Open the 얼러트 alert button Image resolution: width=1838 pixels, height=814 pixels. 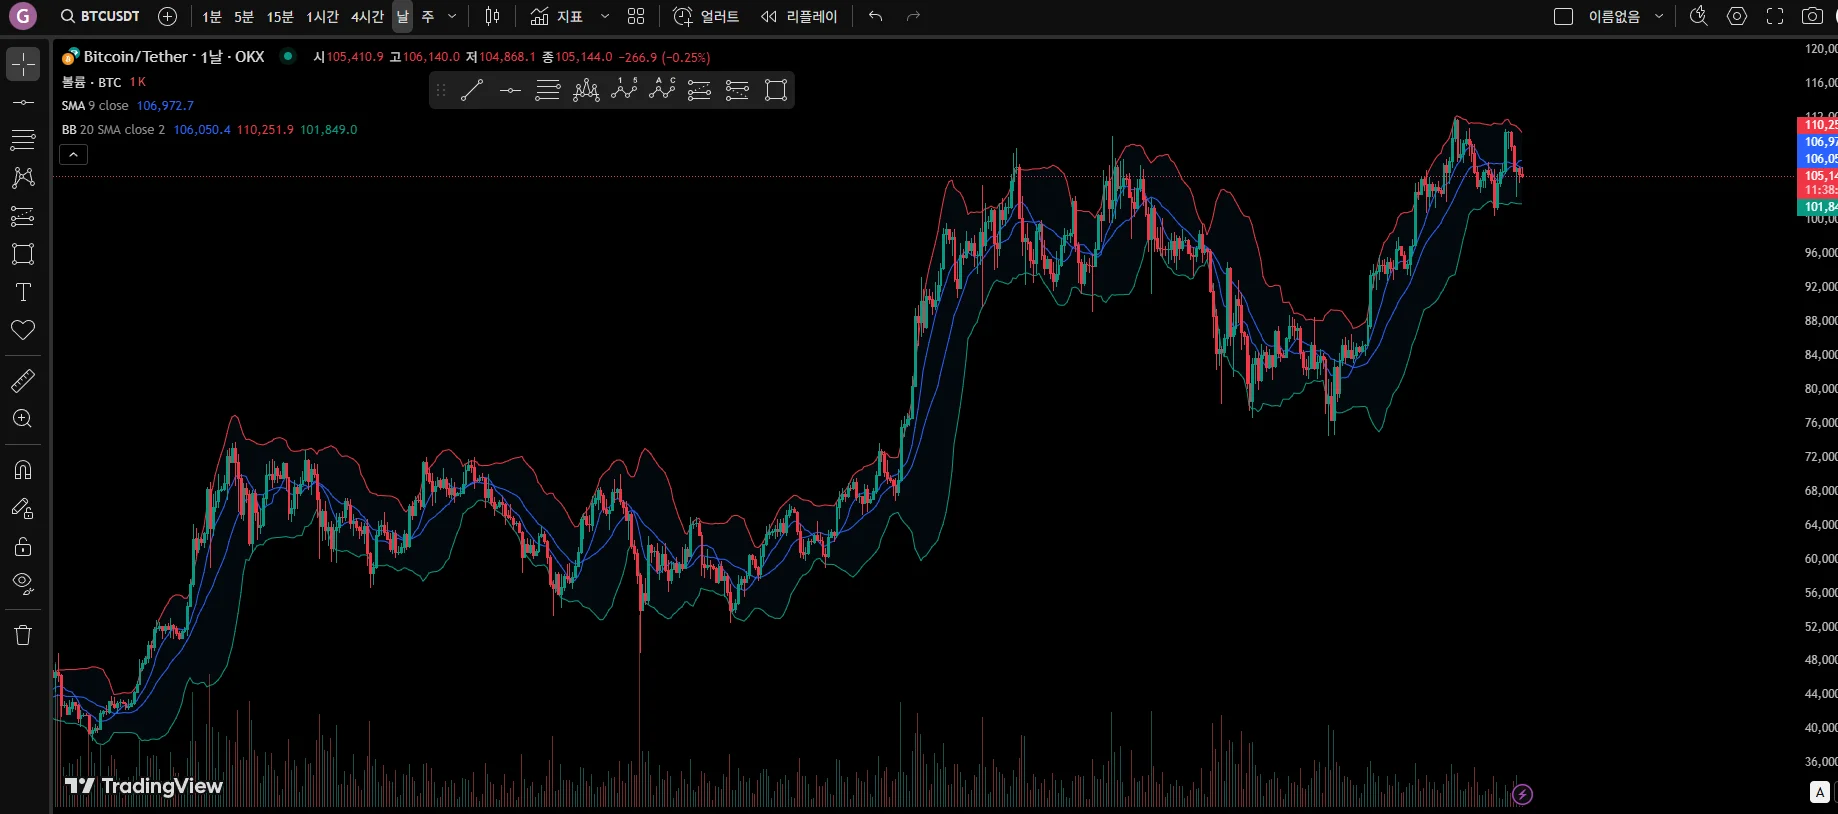click(706, 16)
